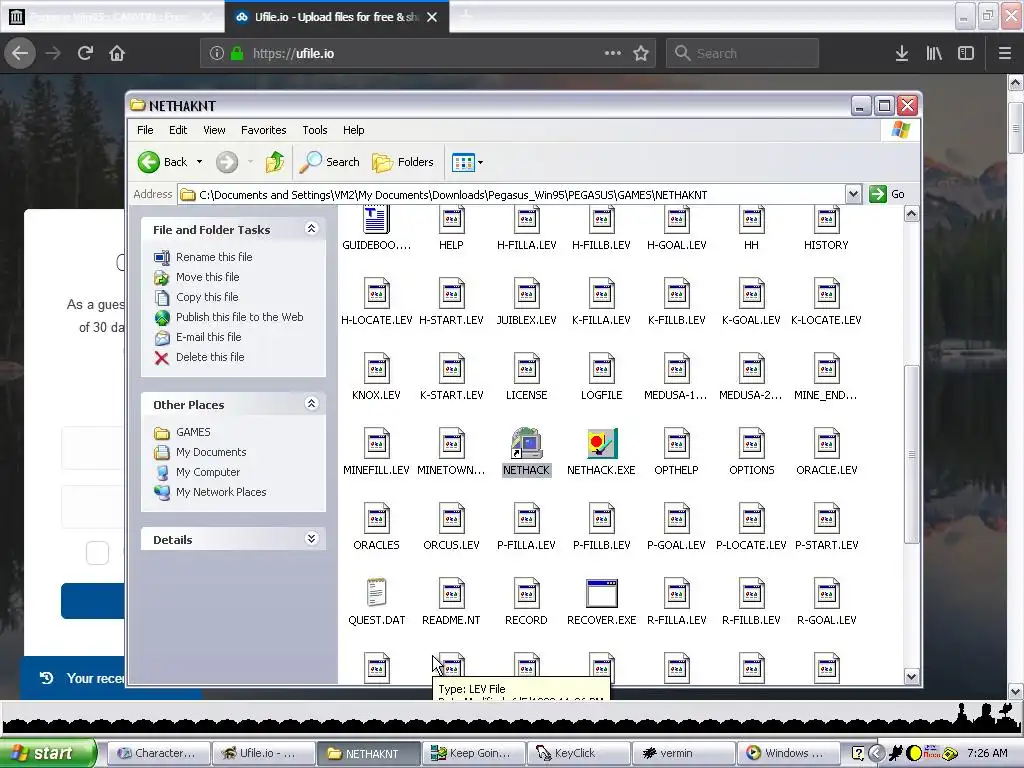Open the File menu
The image size is (1024, 768).
(145, 130)
